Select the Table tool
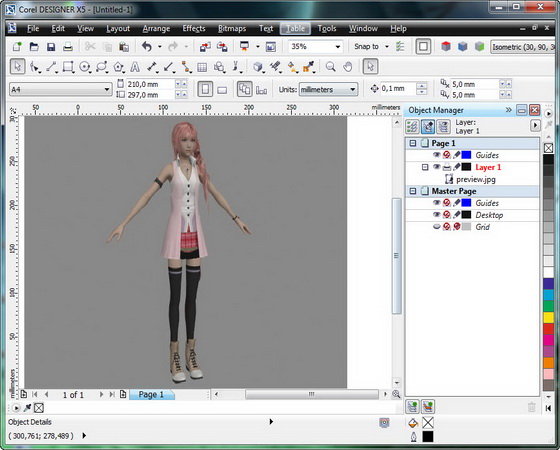Viewport: 560px width, 450px height. pyautogui.click(x=202, y=67)
